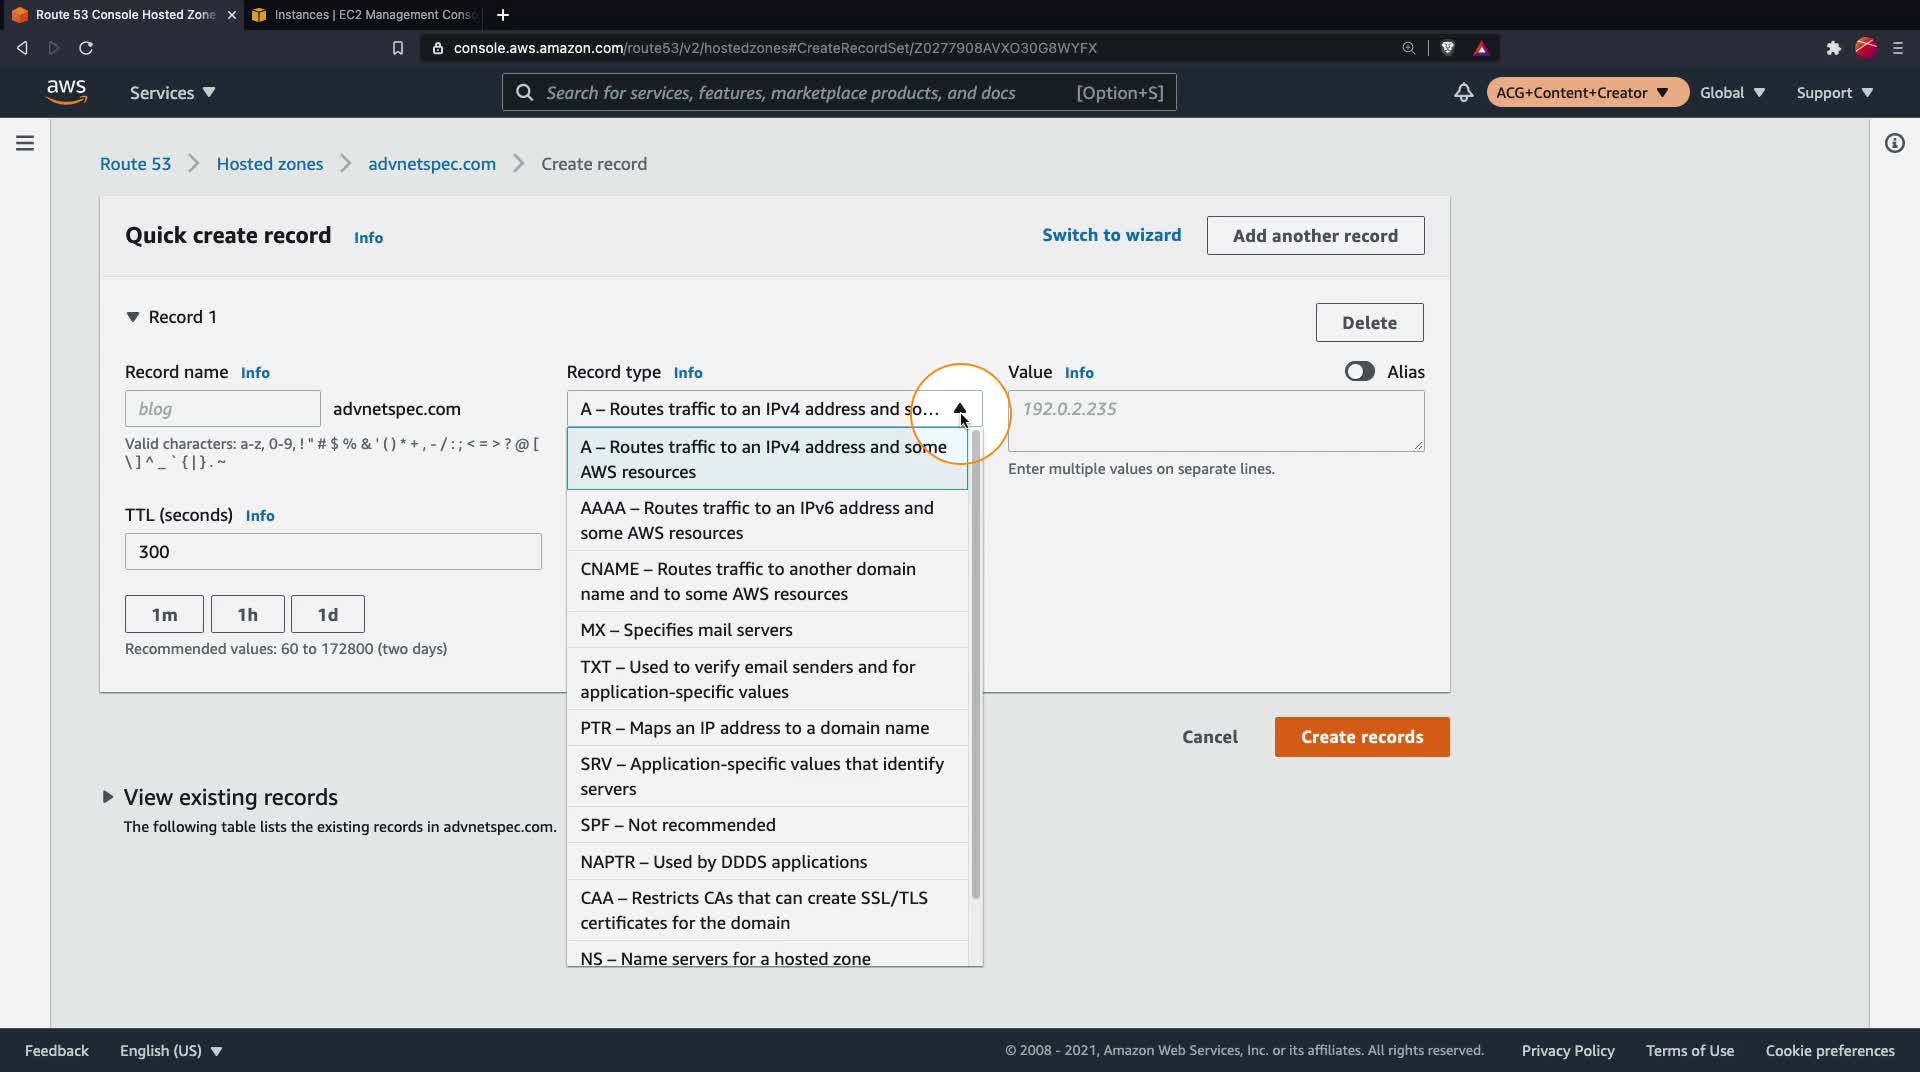Select the NS name servers option
Screen dimensions: 1920x1072
pos(767,954)
